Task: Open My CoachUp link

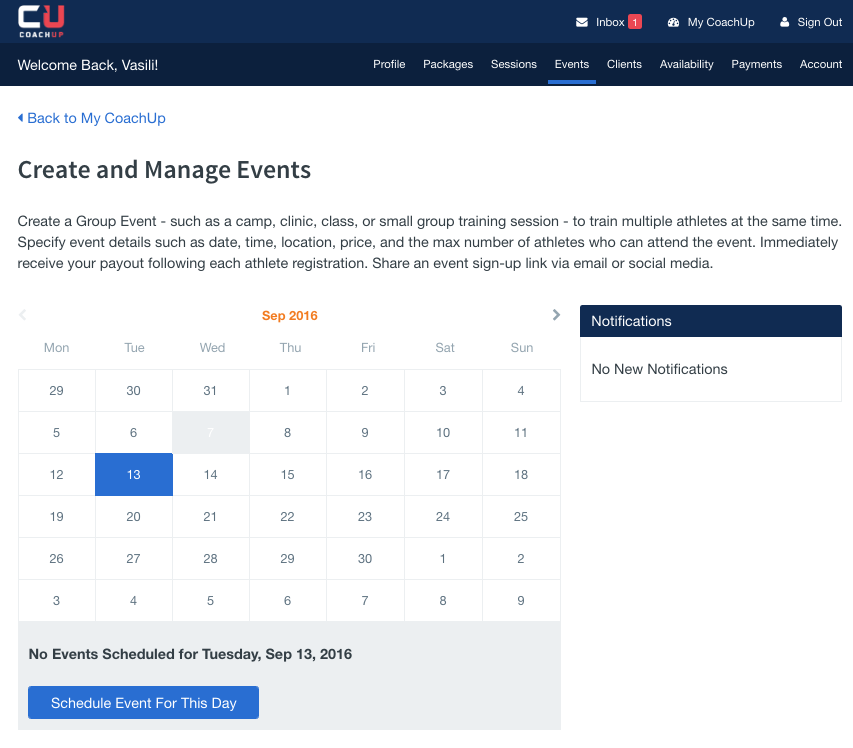Action: [720, 22]
